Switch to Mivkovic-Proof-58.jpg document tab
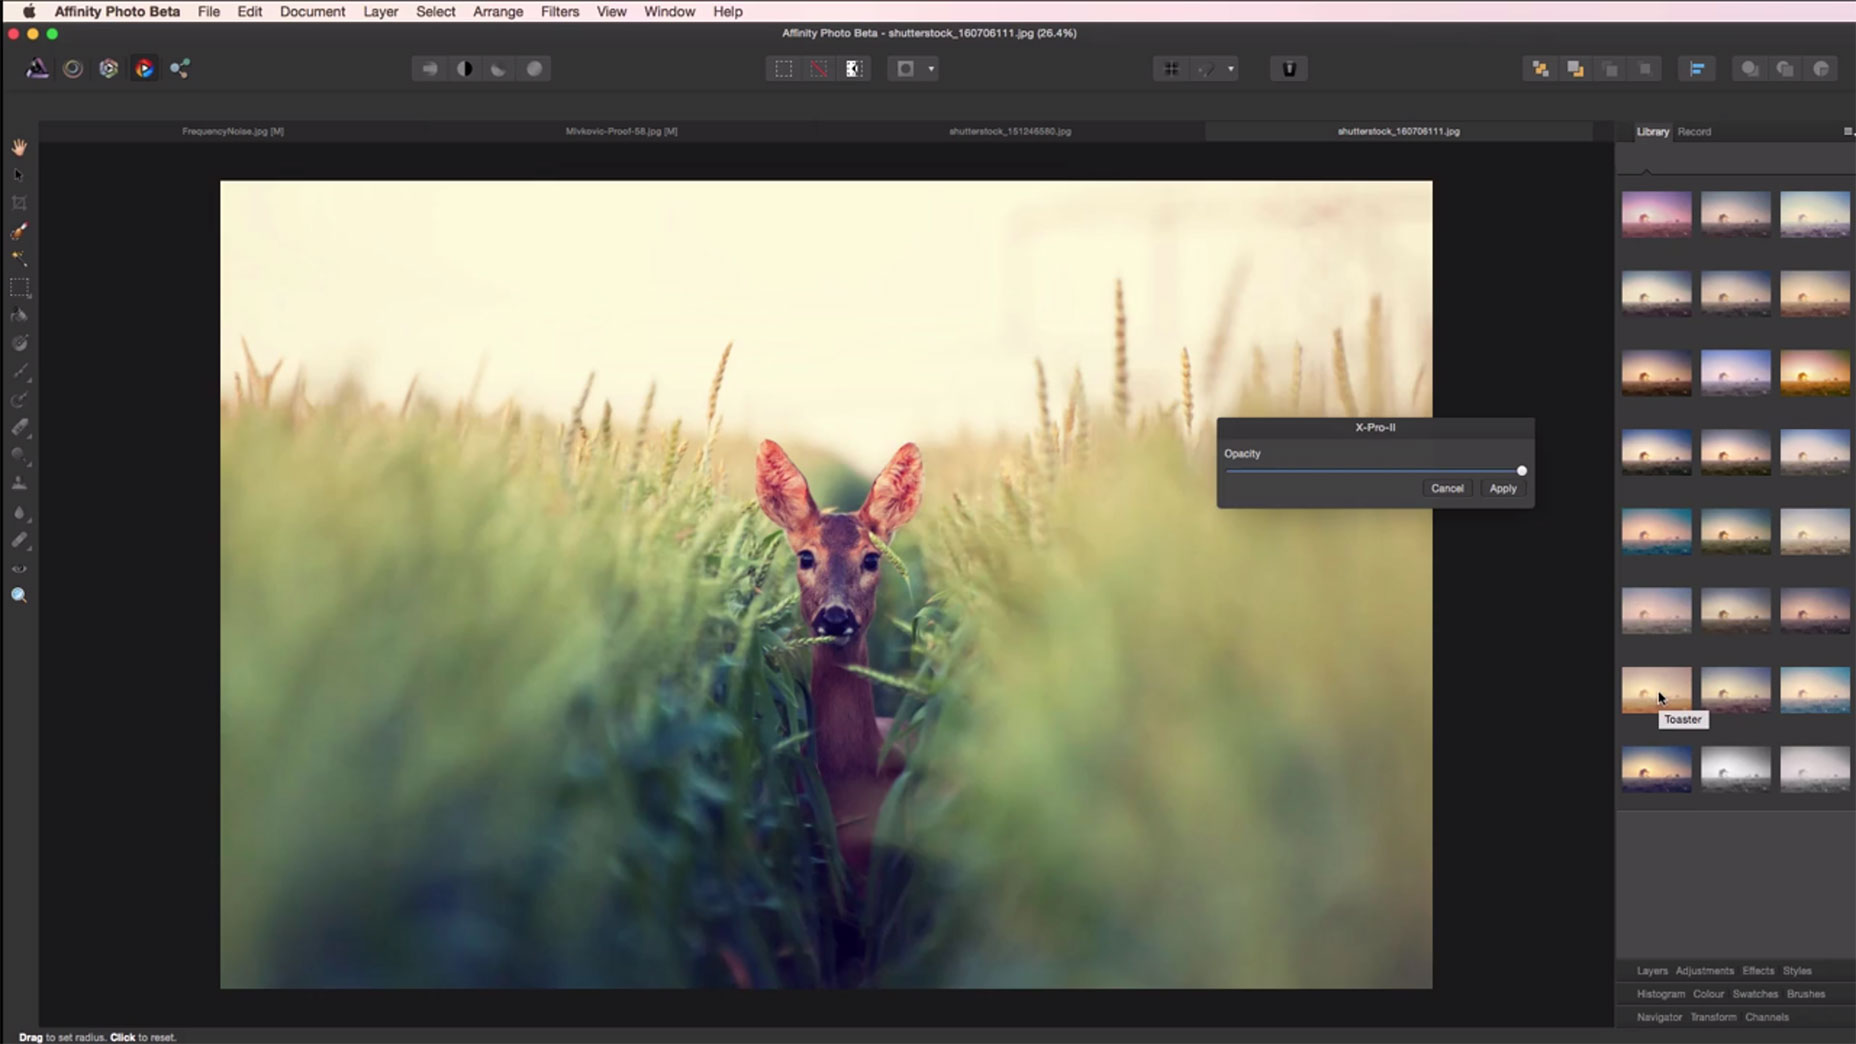 [621, 131]
